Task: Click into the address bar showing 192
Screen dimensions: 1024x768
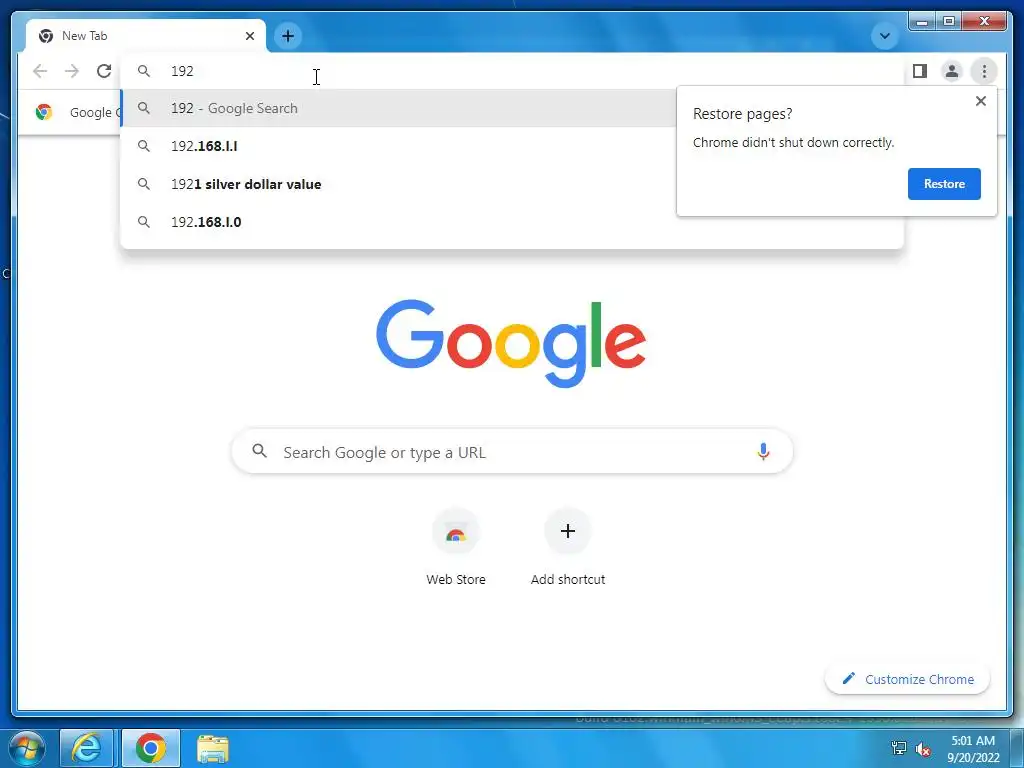Action: 512,71
